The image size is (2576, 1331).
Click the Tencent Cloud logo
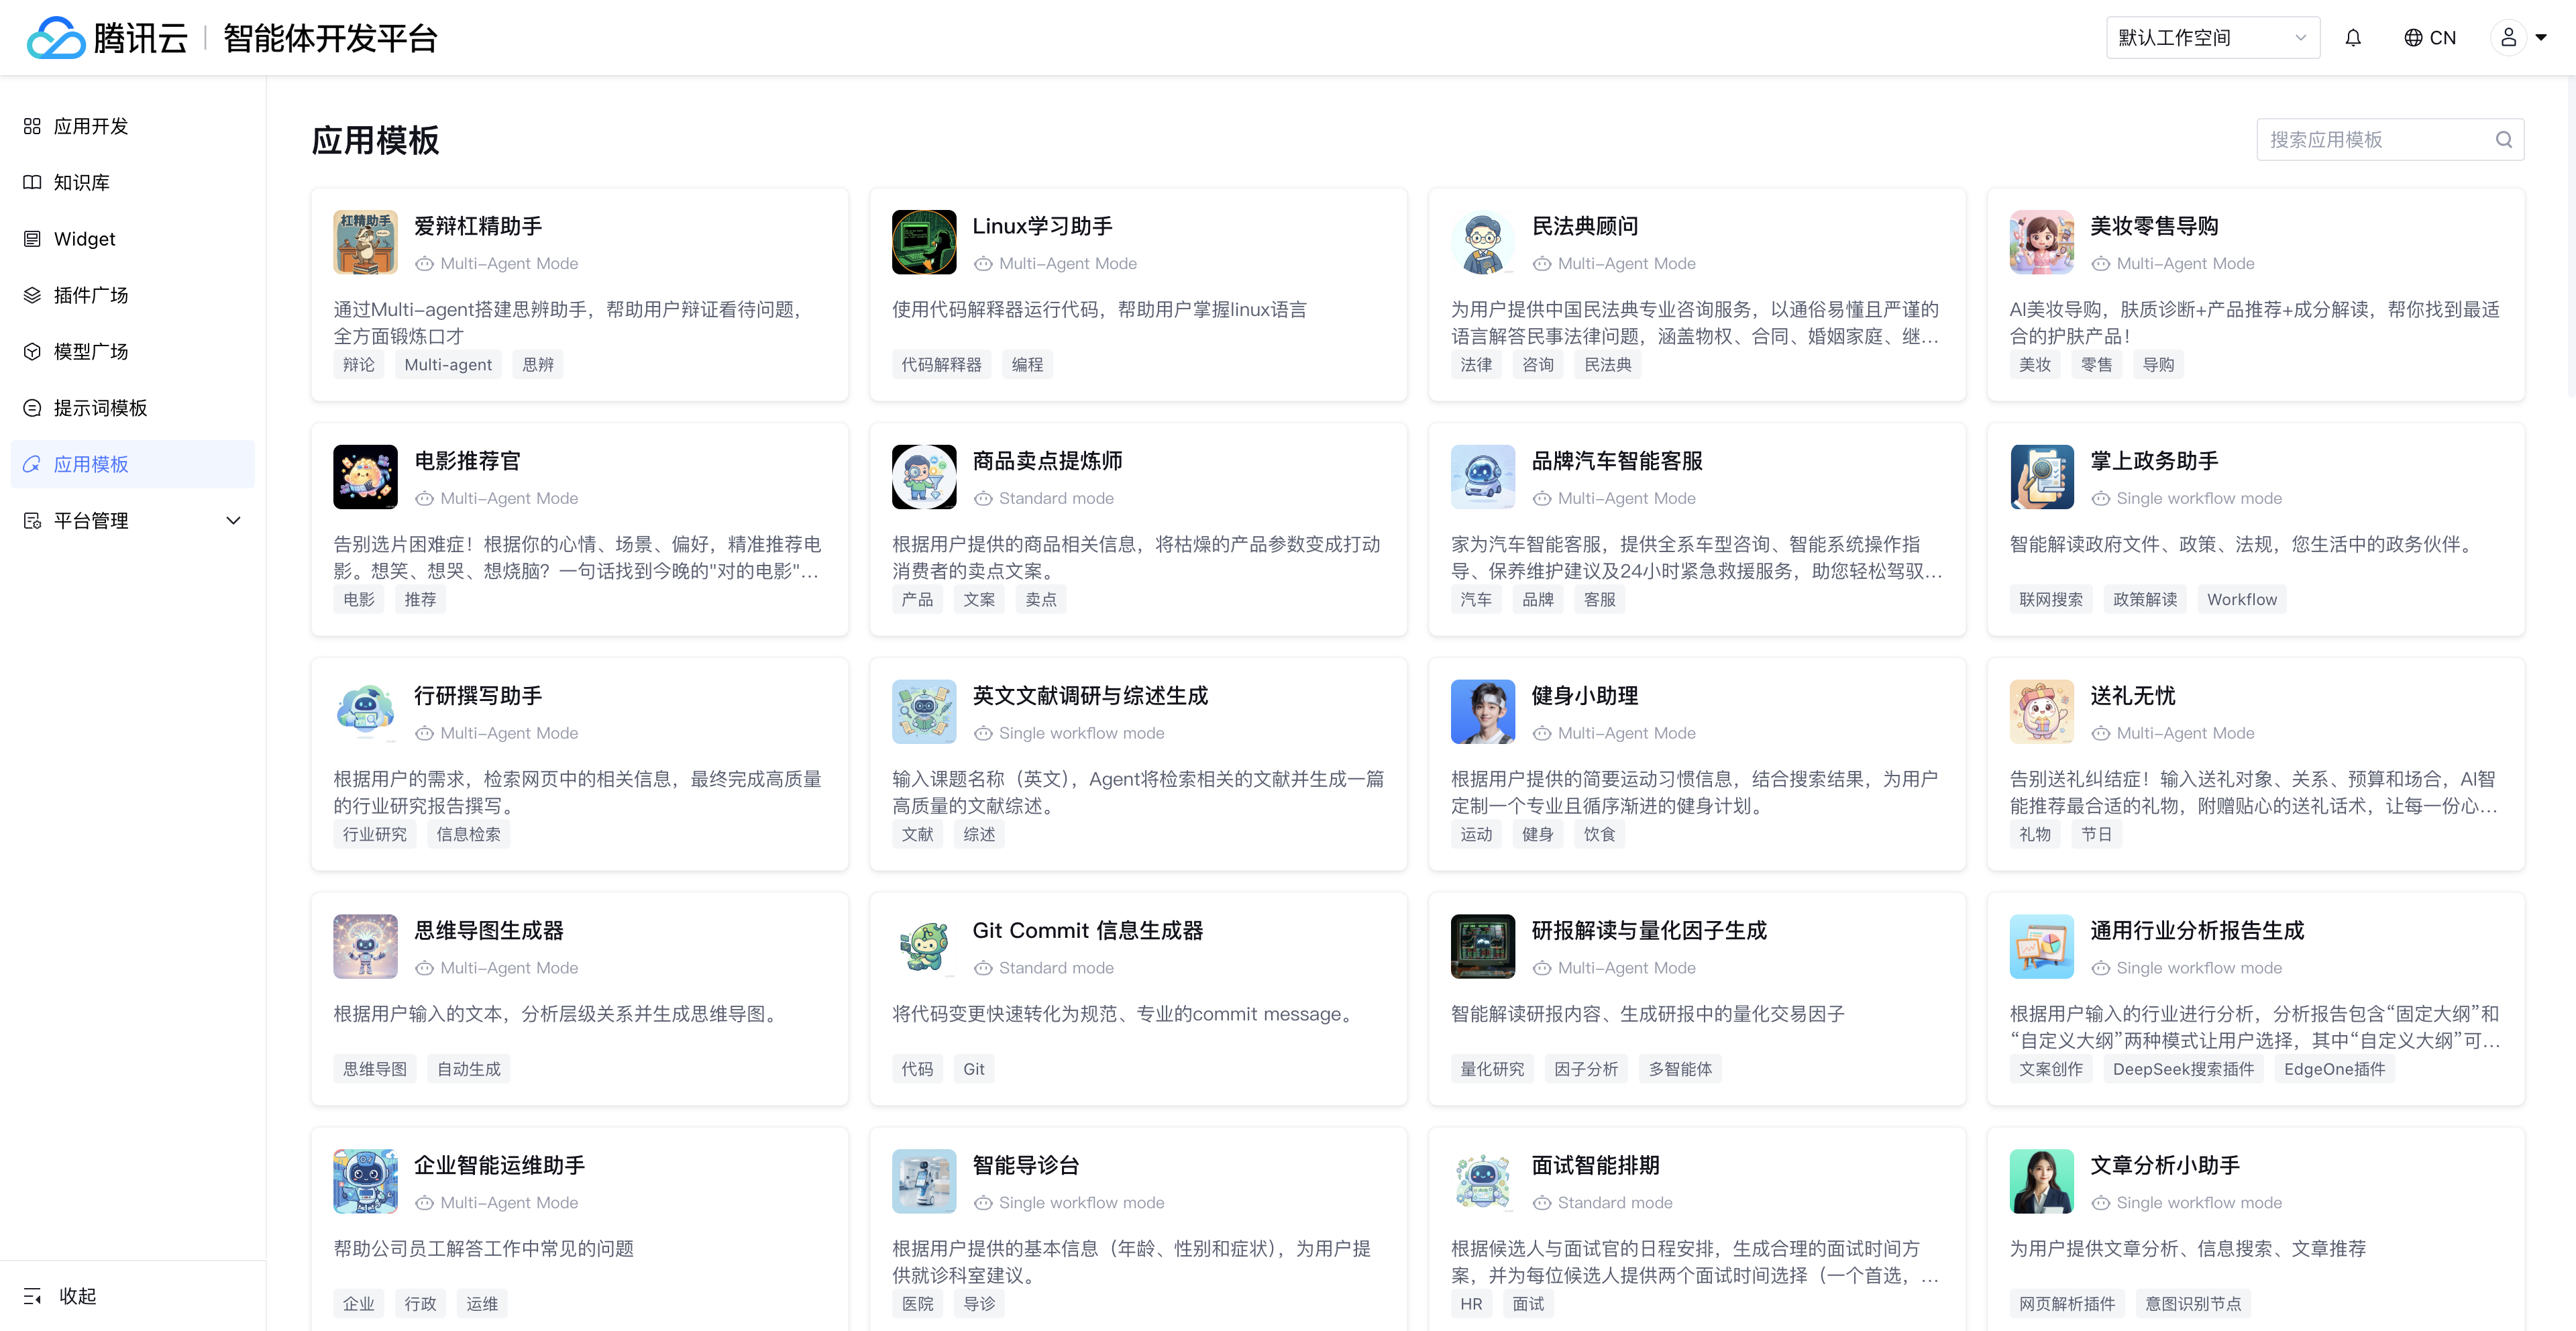click(x=56, y=38)
